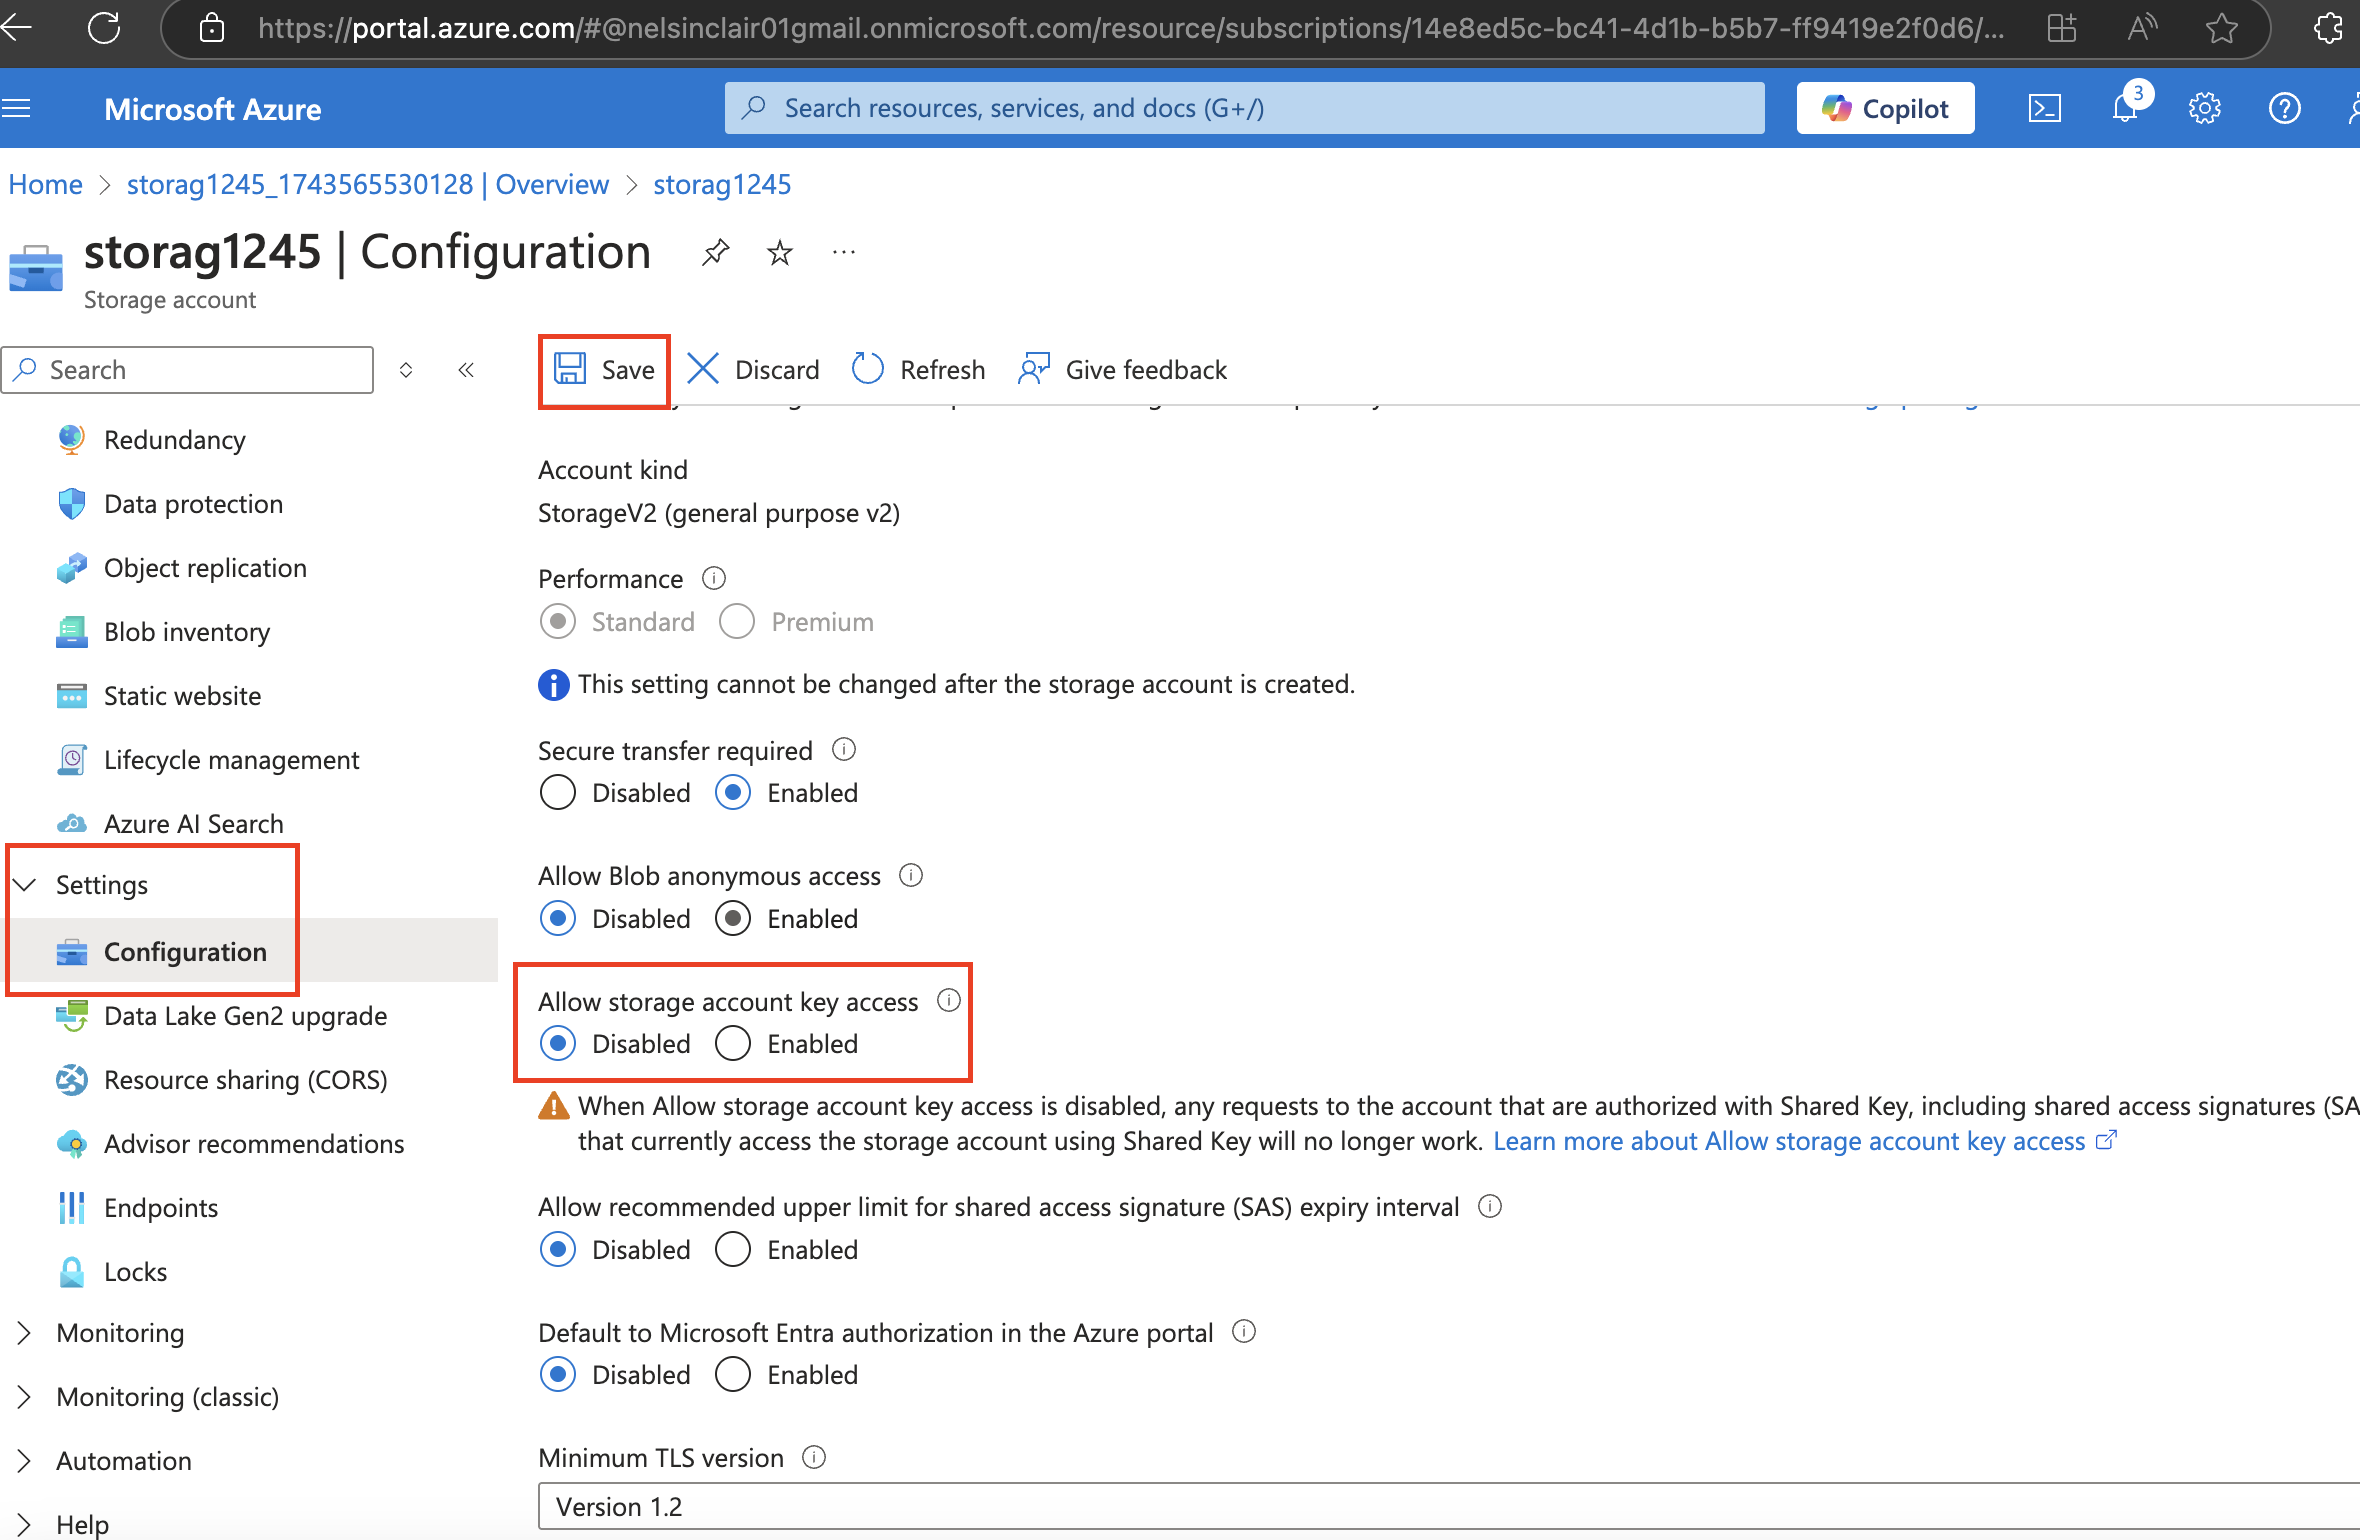
Task: Favorite this page with the star icon
Action: click(x=2221, y=28)
